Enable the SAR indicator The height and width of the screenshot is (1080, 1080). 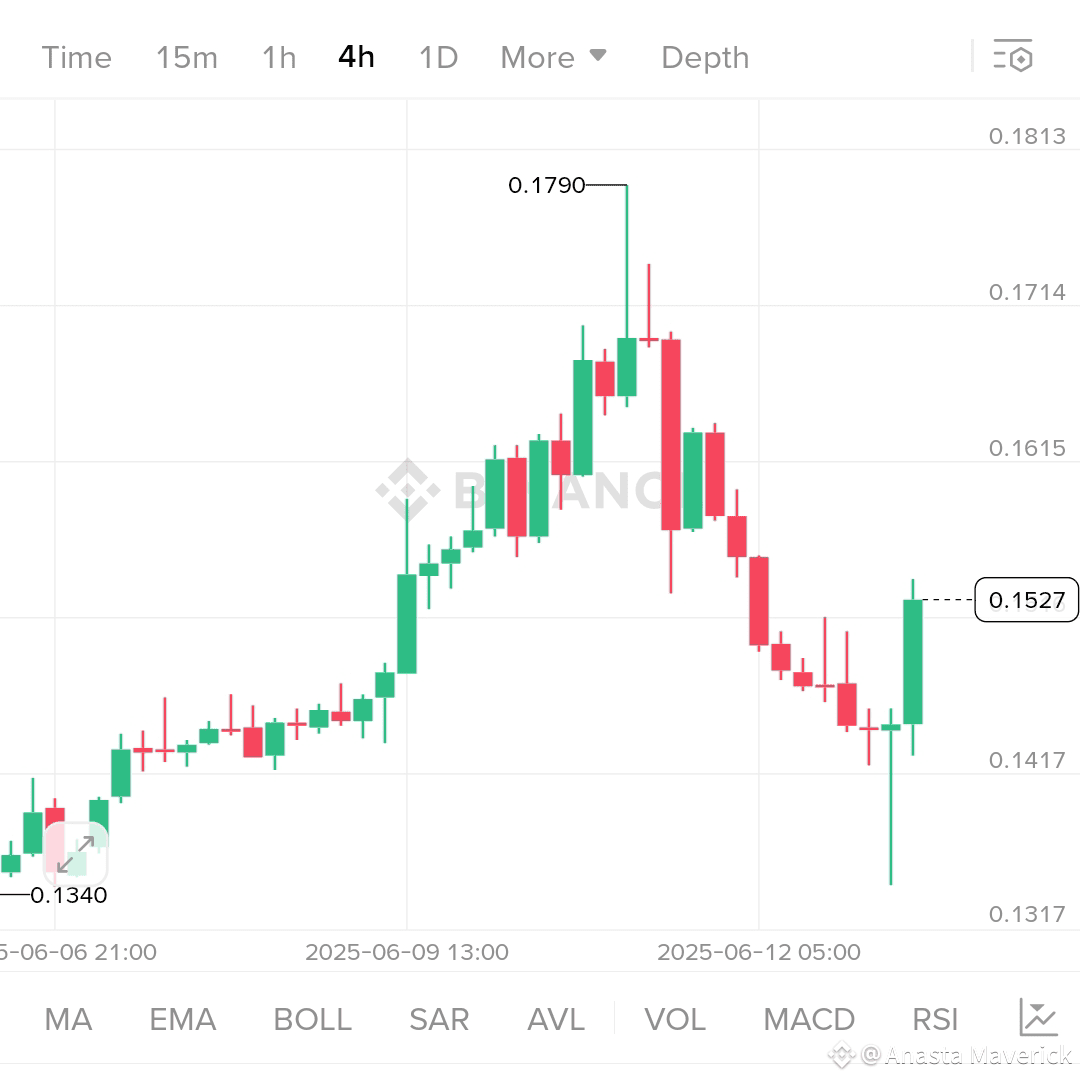click(438, 1019)
